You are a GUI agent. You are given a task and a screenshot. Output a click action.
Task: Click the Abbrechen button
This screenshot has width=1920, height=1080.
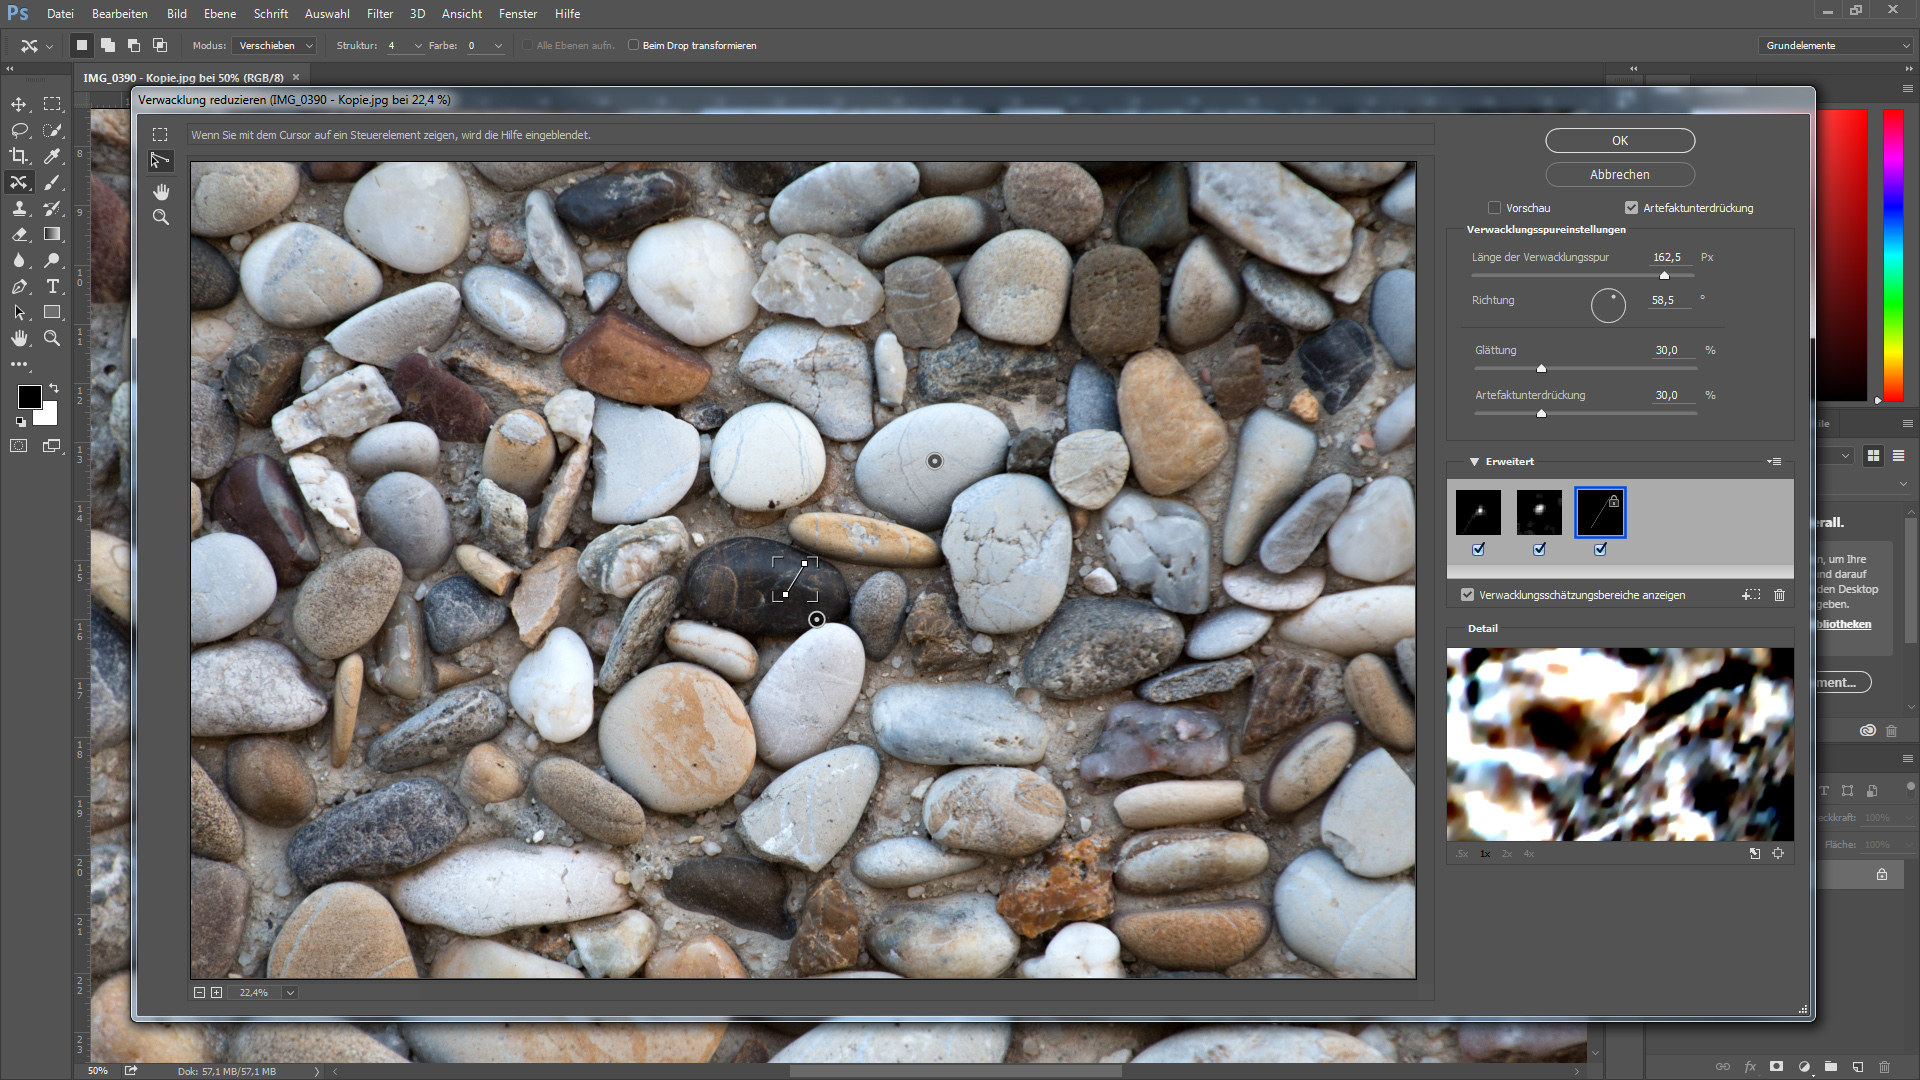click(x=1620, y=175)
